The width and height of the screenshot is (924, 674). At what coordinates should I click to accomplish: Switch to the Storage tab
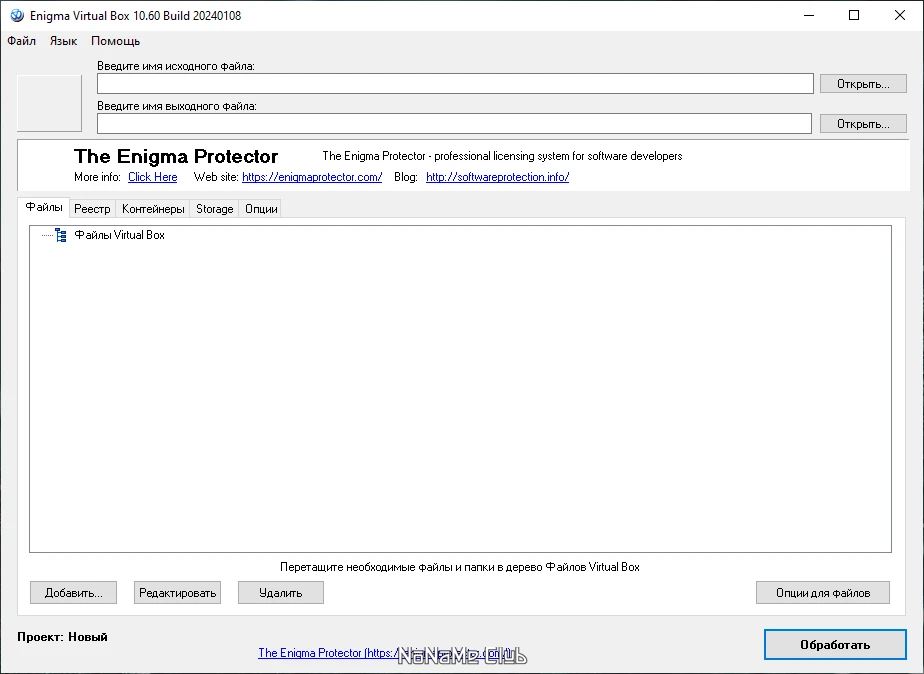(x=214, y=209)
